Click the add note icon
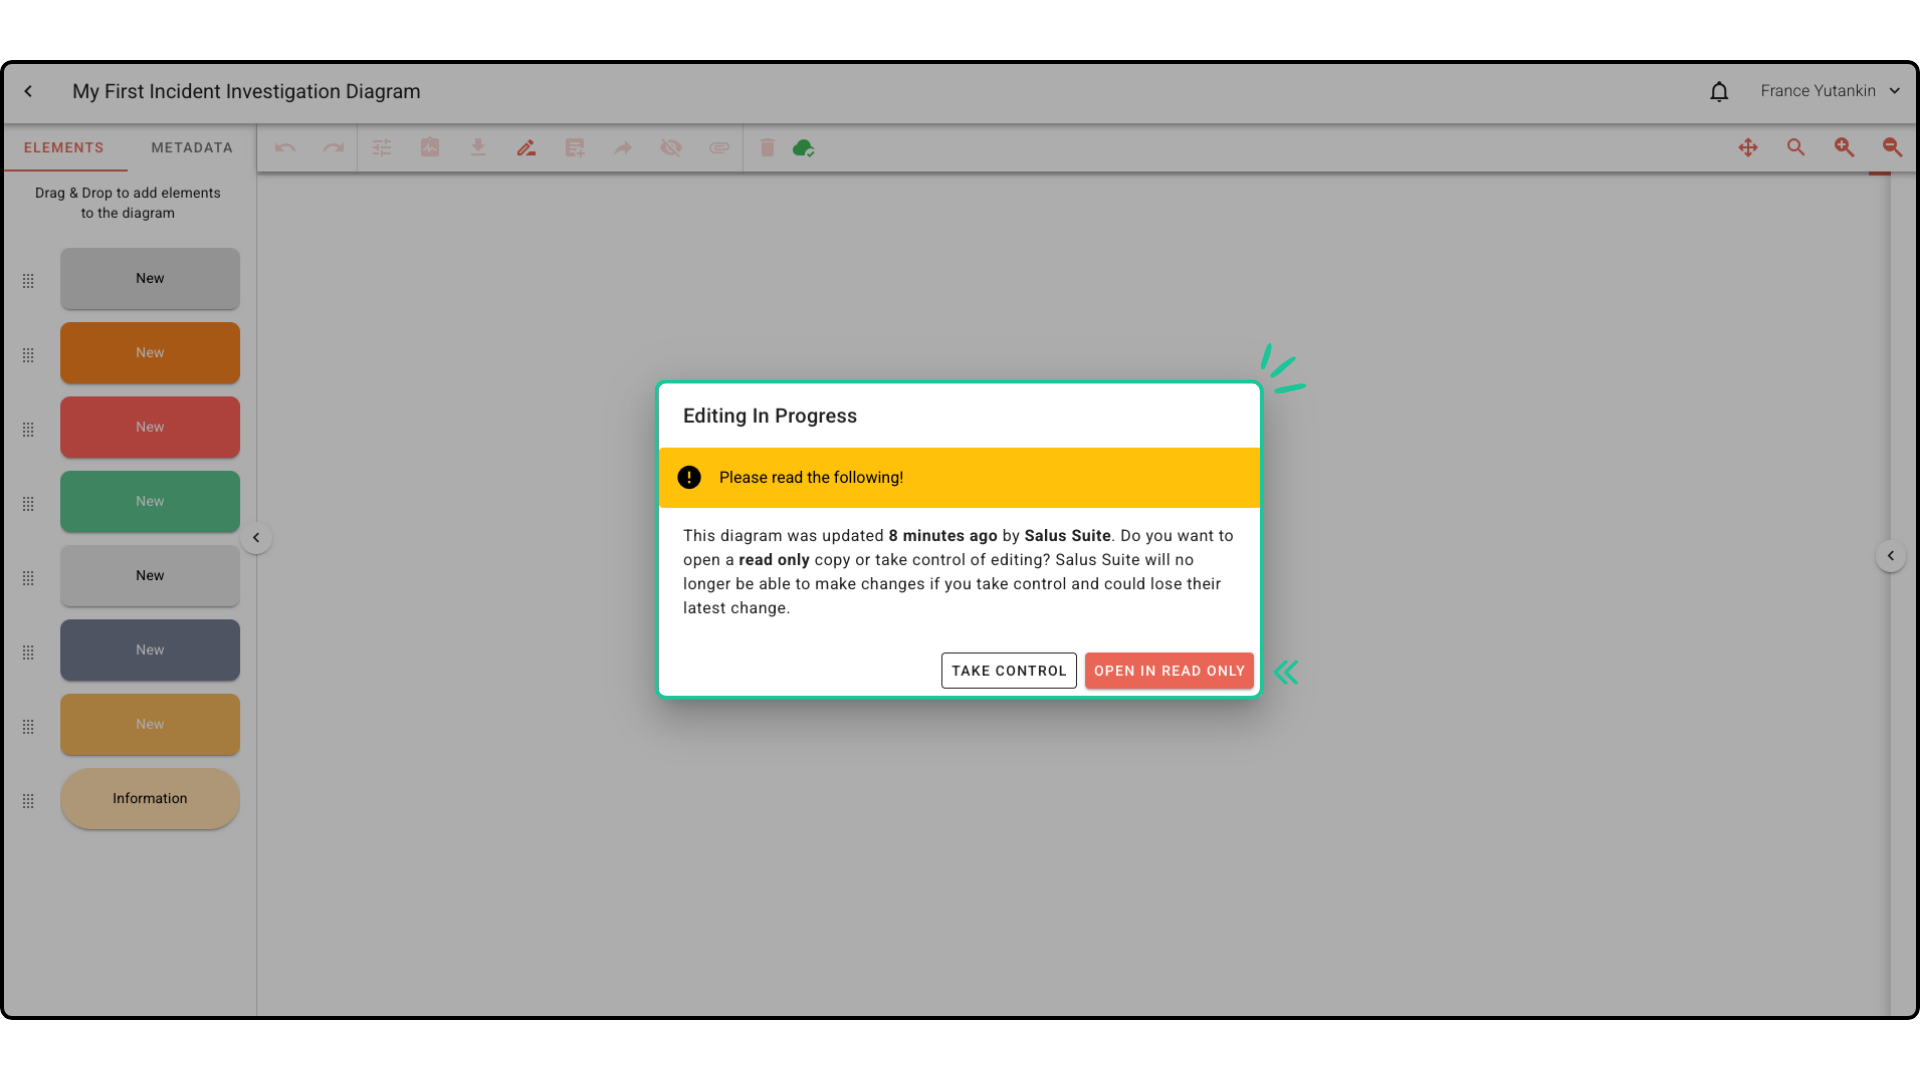Screen dimensions: 1920x1080 pyautogui.click(x=574, y=148)
